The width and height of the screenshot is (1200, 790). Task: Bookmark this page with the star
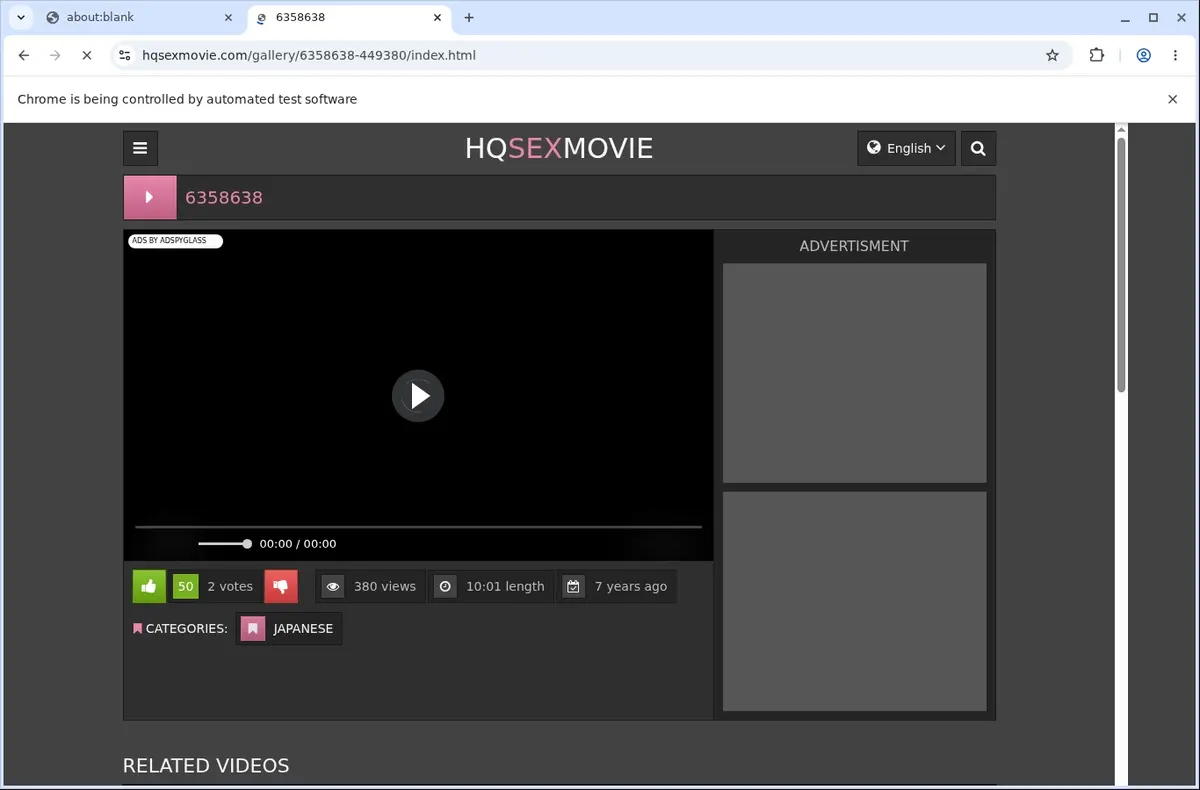[1052, 55]
